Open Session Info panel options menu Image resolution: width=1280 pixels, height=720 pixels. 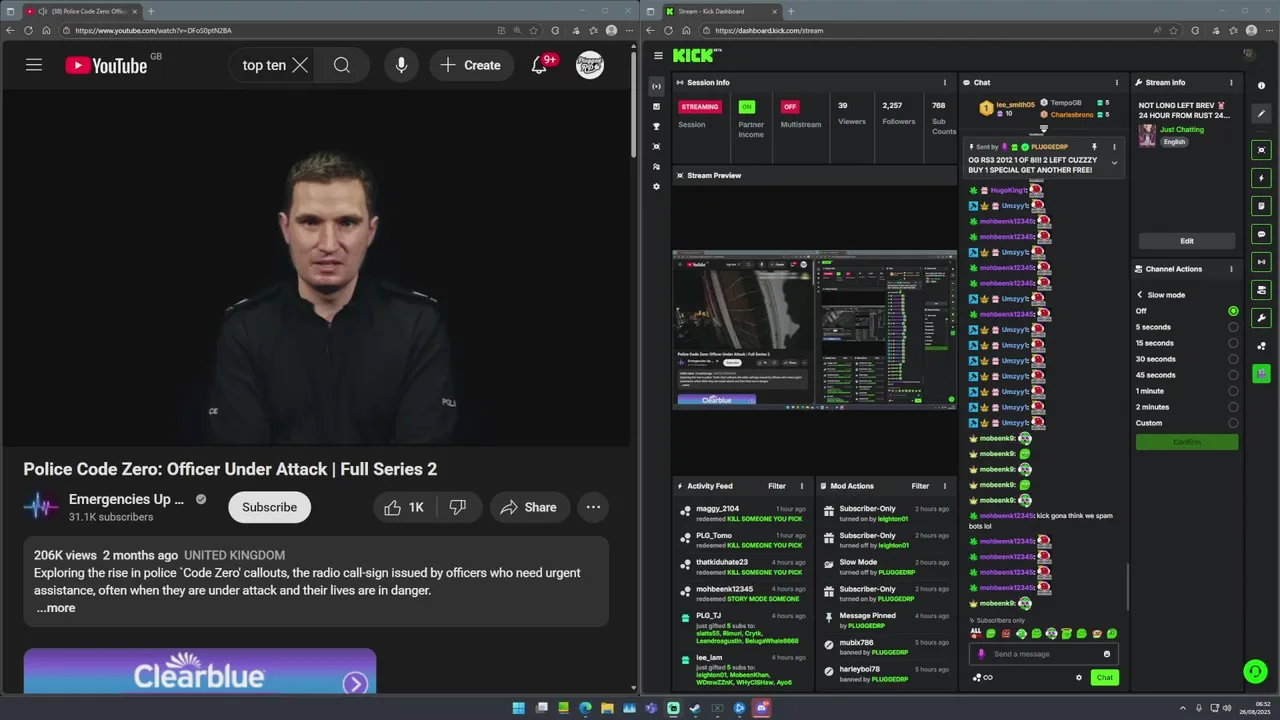click(x=945, y=83)
